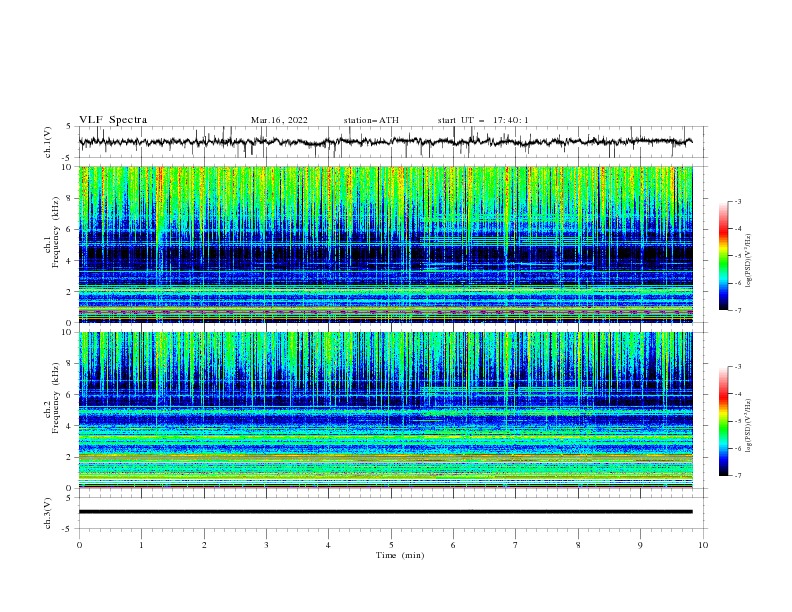792x612 pixels.
Task: Click the 'ch.1(V)' waveform axis label
Action: [x=48, y=142]
